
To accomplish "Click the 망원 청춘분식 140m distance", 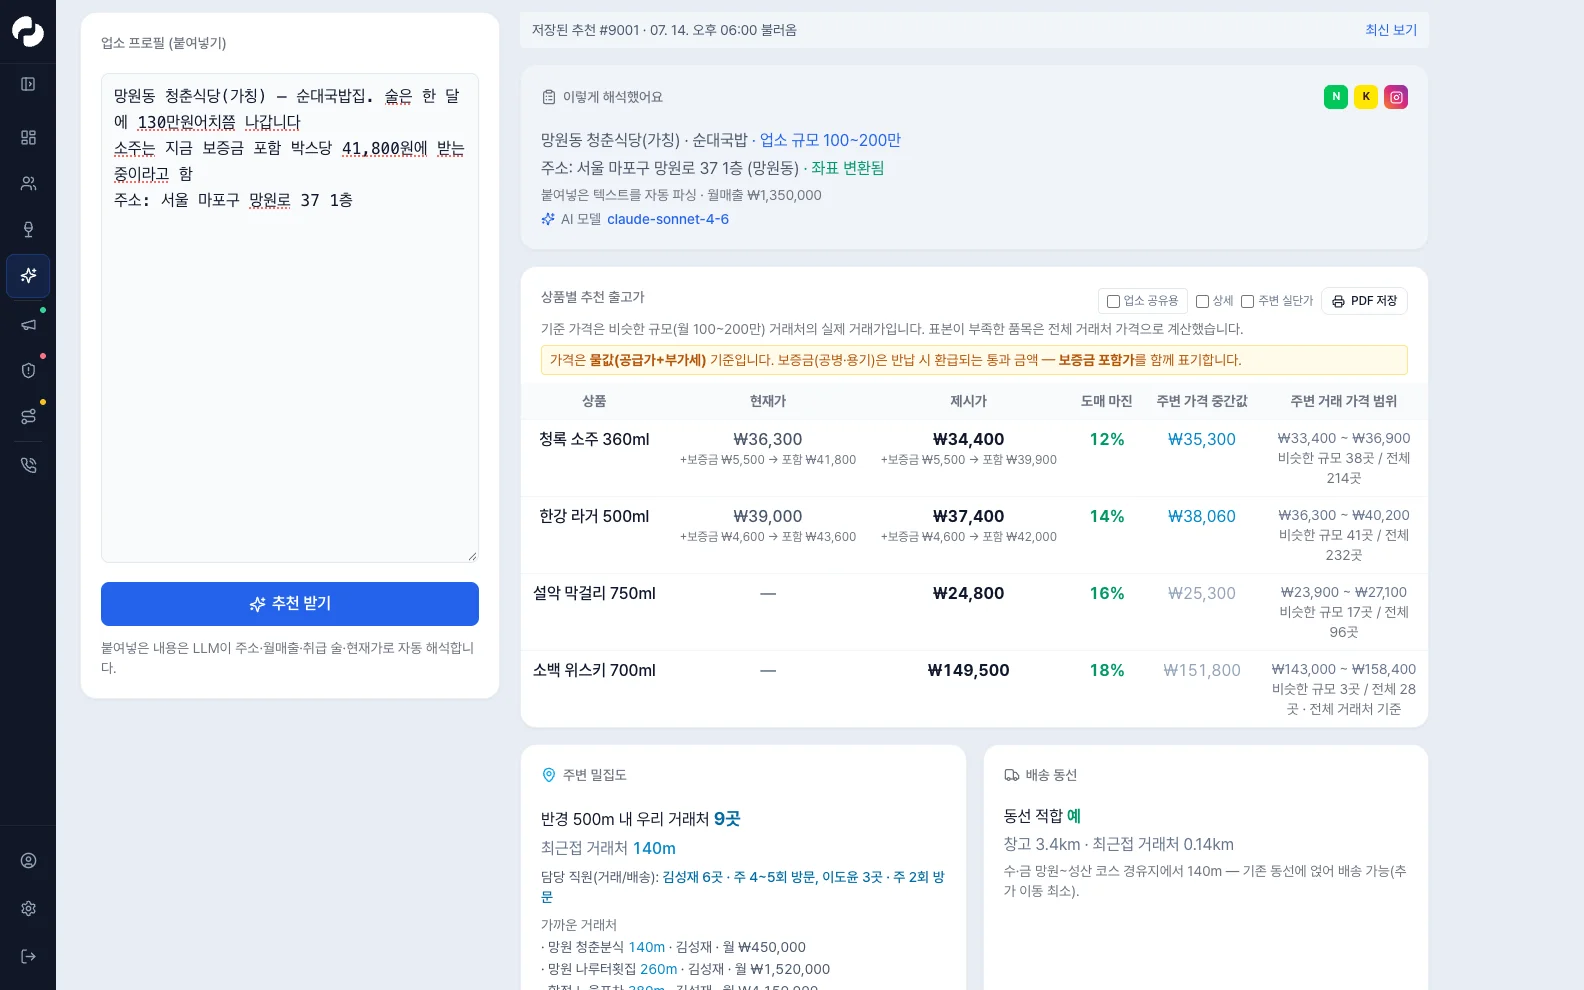I will tap(647, 947).
